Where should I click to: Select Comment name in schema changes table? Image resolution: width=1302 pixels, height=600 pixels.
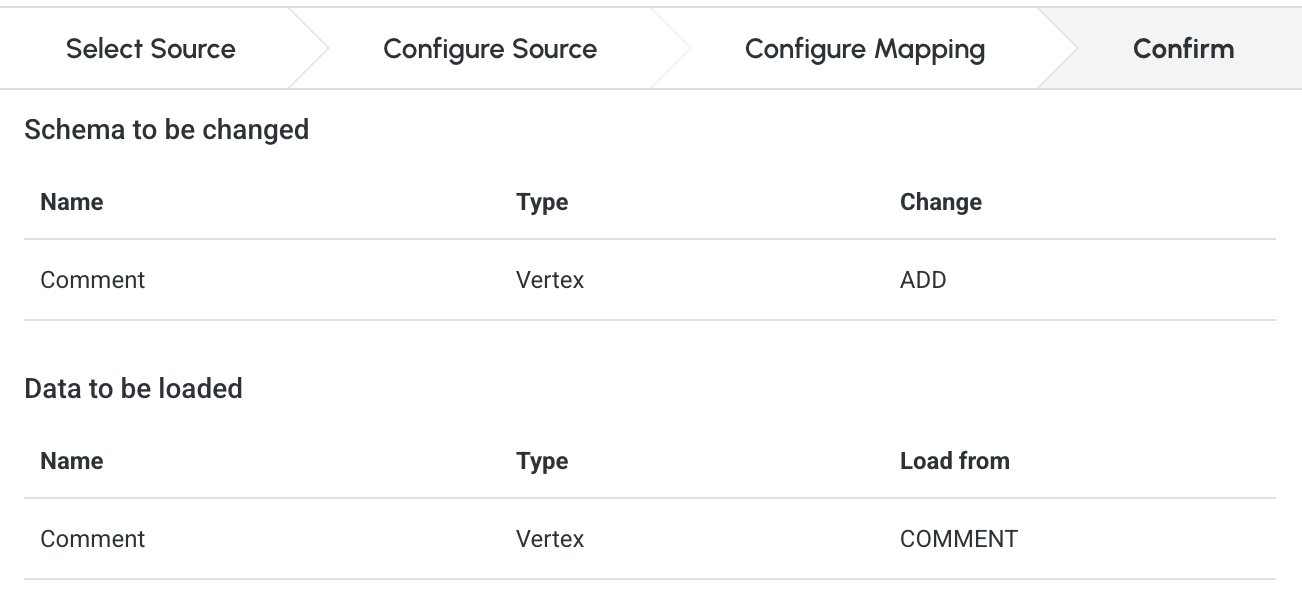[93, 280]
